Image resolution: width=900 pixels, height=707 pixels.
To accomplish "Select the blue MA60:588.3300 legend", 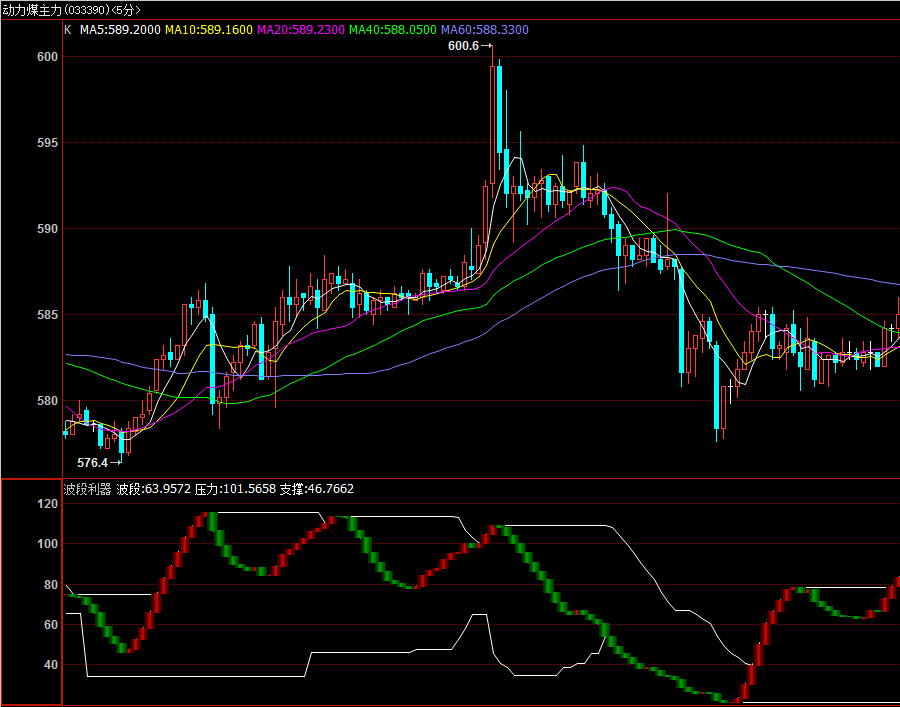I will (x=484, y=30).
